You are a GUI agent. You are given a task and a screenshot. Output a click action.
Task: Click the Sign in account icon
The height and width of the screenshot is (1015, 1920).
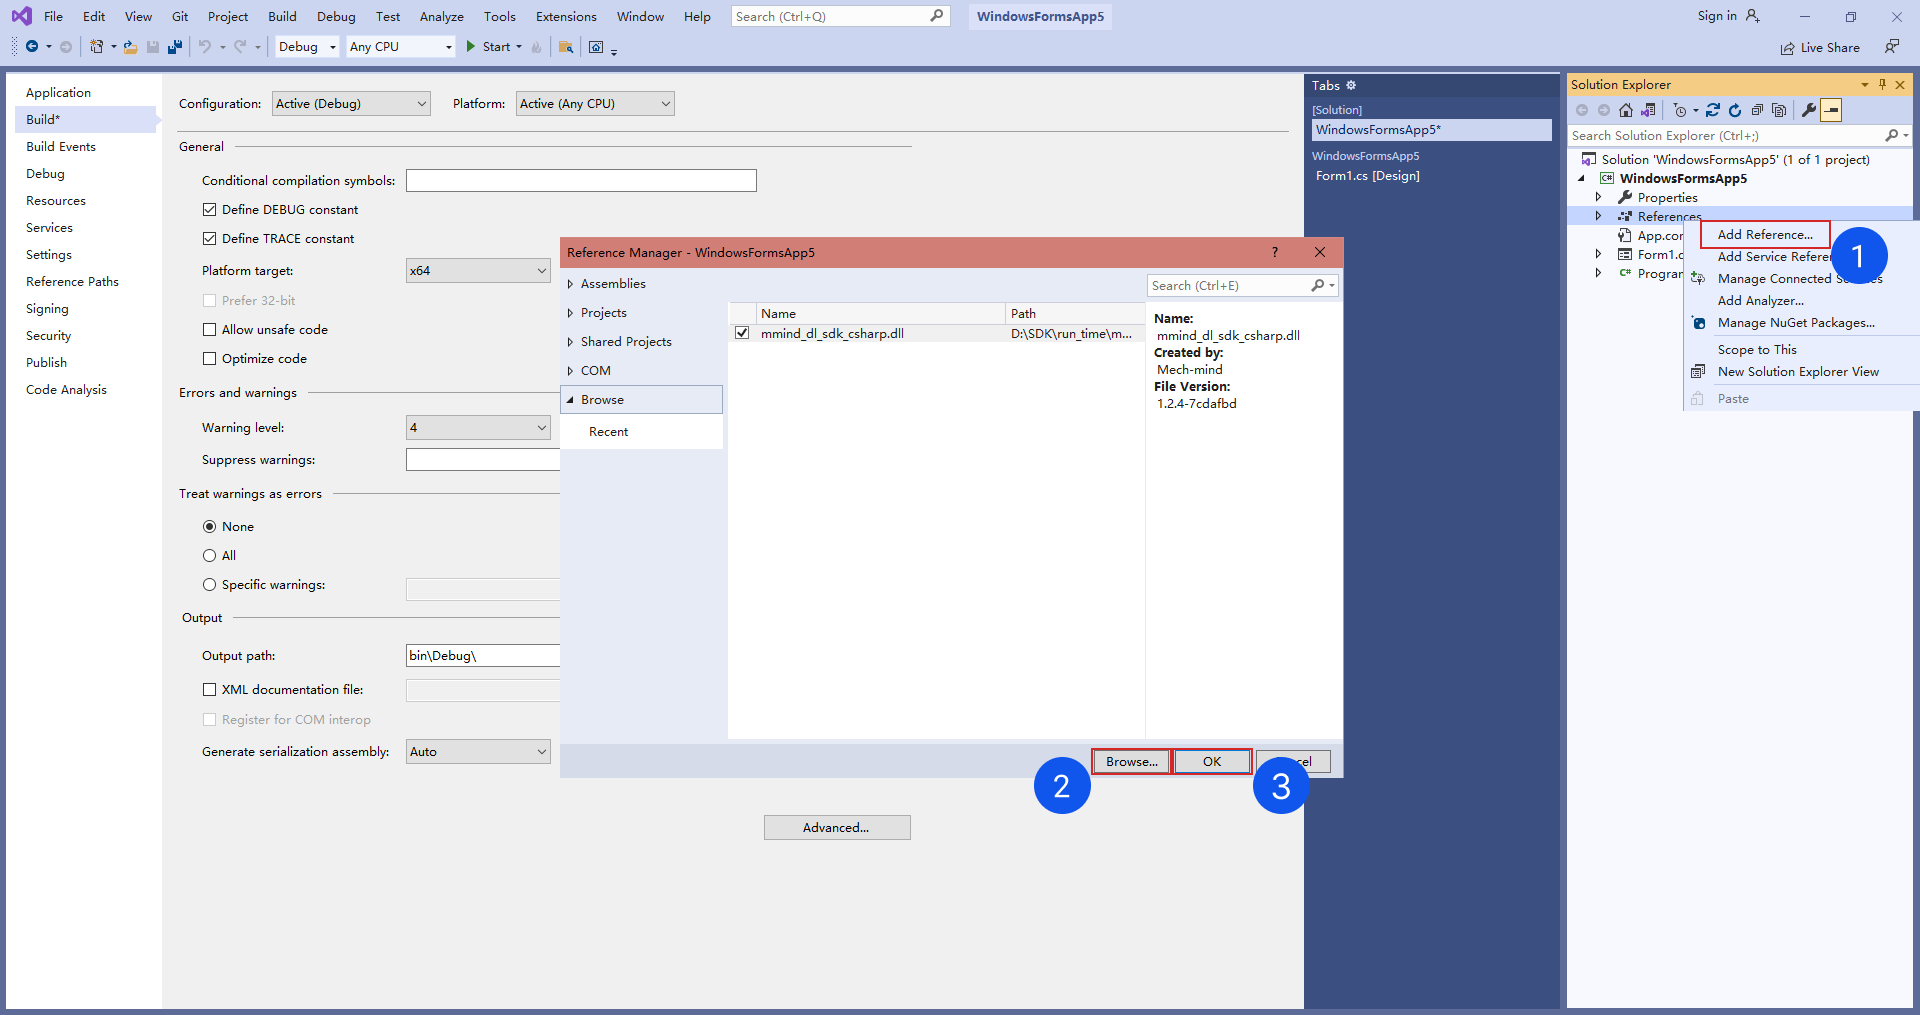(1752, 16)
